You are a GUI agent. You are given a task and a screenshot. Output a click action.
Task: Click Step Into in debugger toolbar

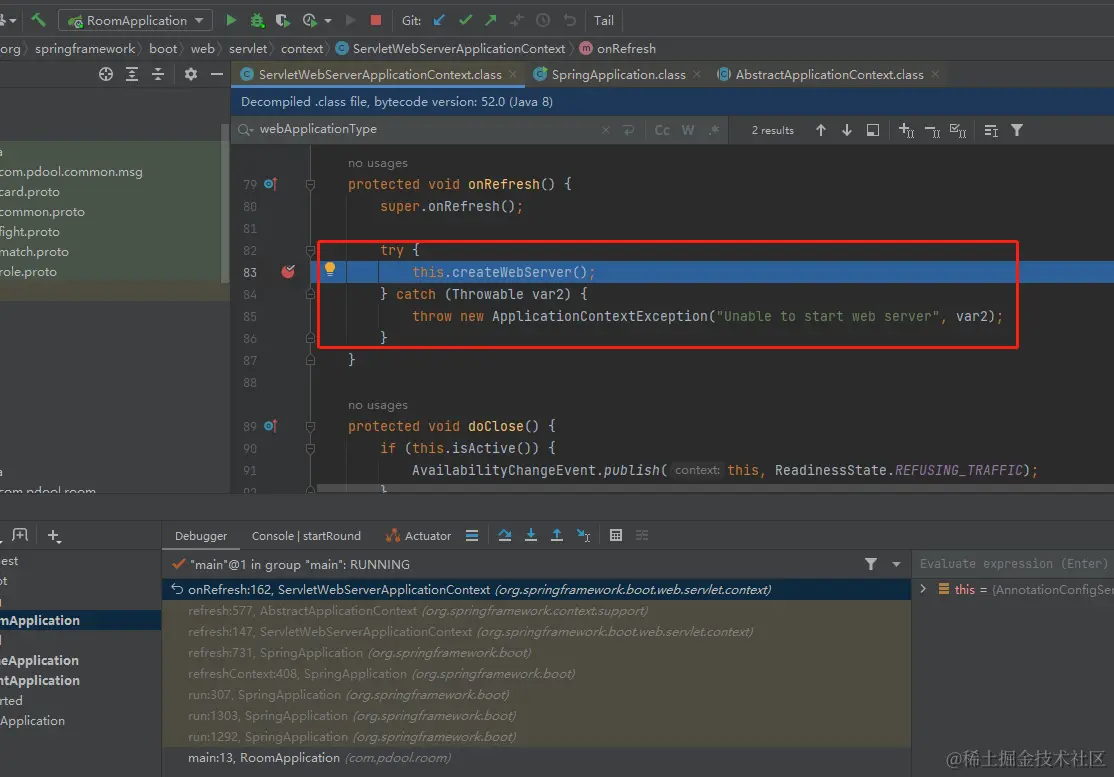click(531, 536)
